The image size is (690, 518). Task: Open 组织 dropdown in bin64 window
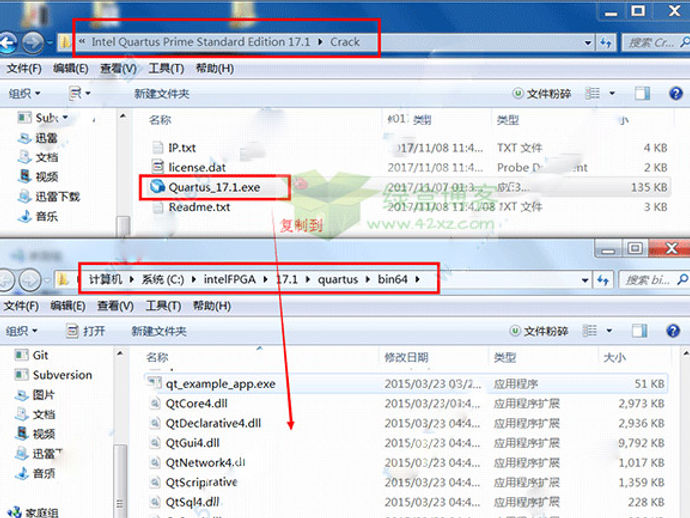(x=22, y=331)
